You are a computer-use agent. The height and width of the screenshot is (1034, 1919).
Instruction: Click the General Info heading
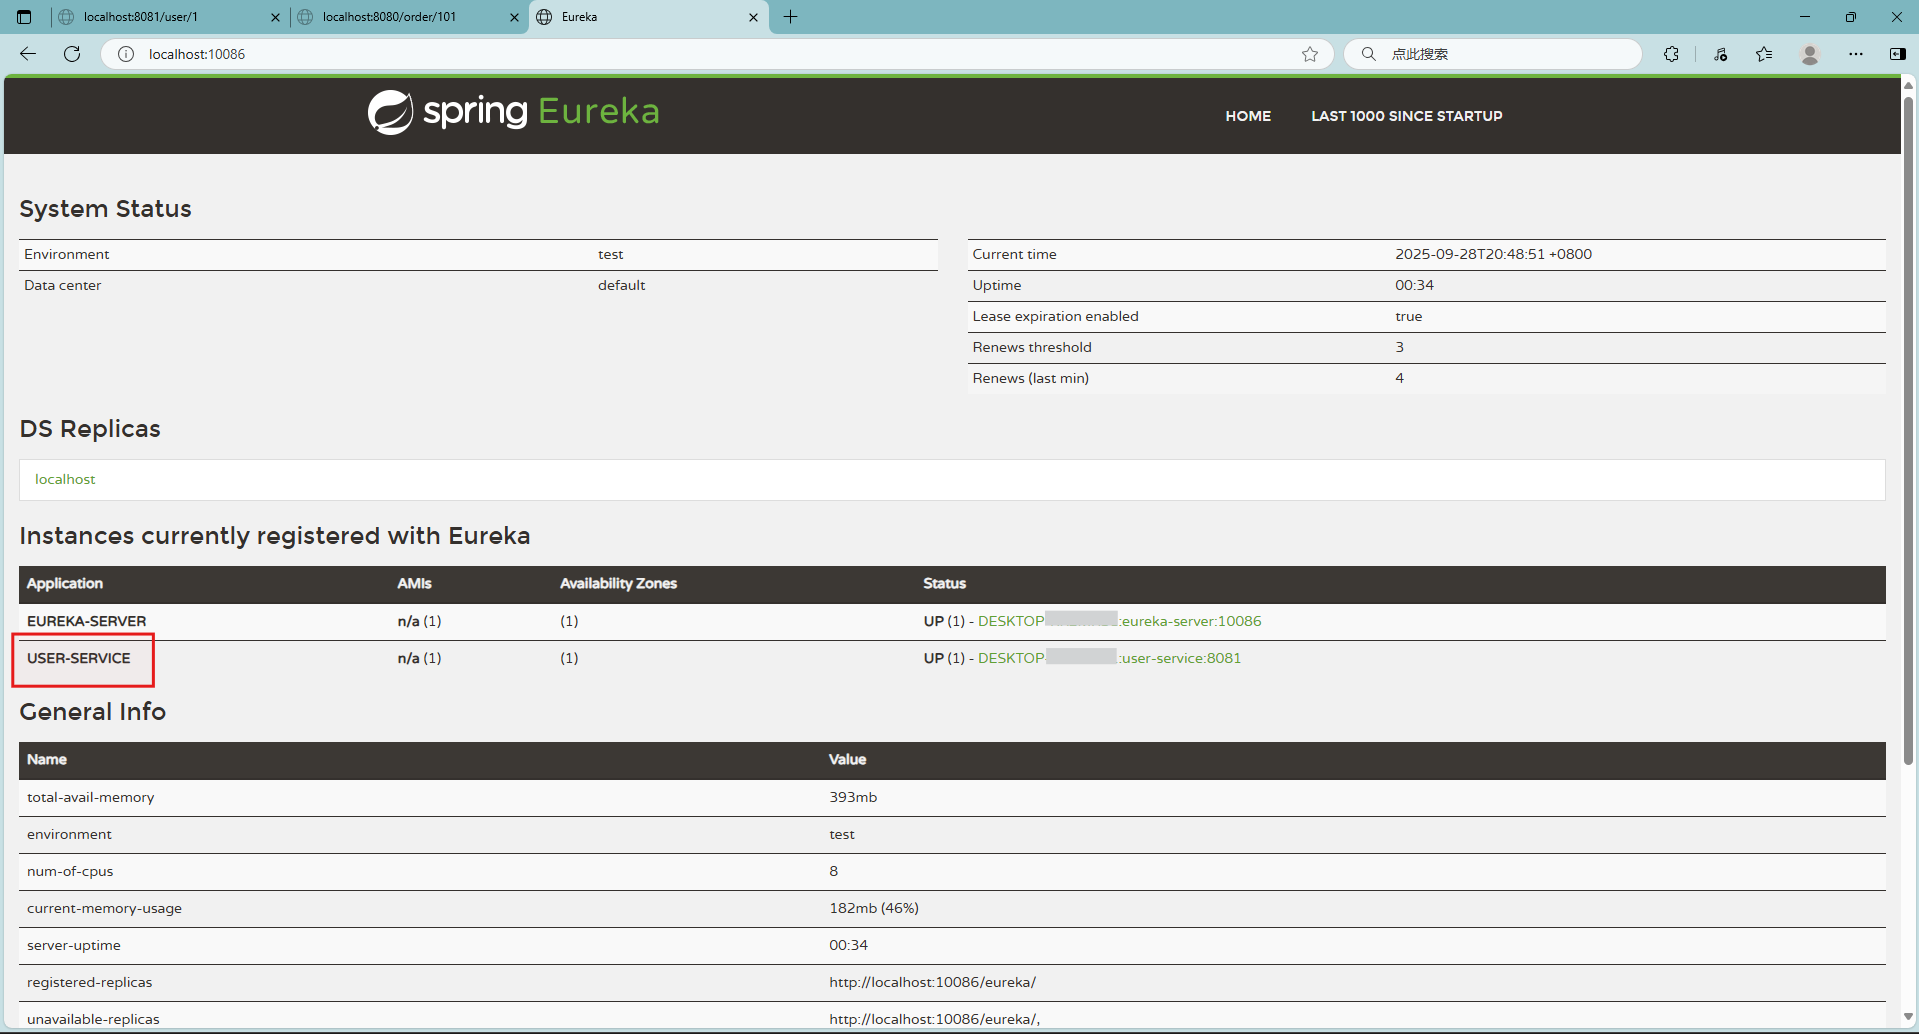coord(92,711)
